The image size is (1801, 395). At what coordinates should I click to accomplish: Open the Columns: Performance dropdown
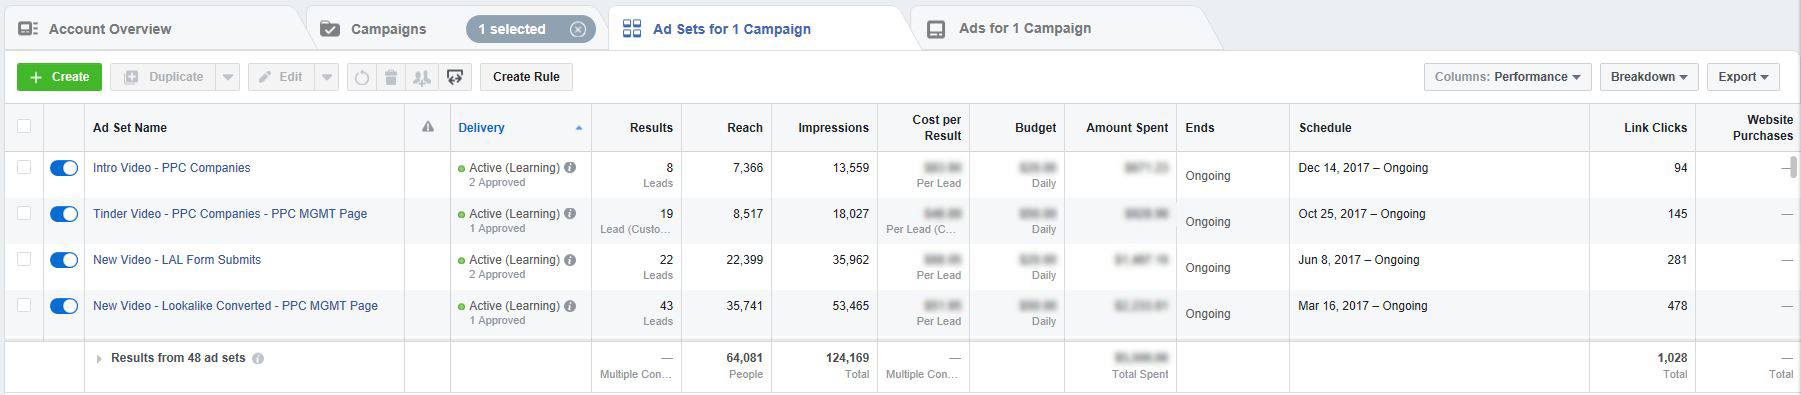1507,77
